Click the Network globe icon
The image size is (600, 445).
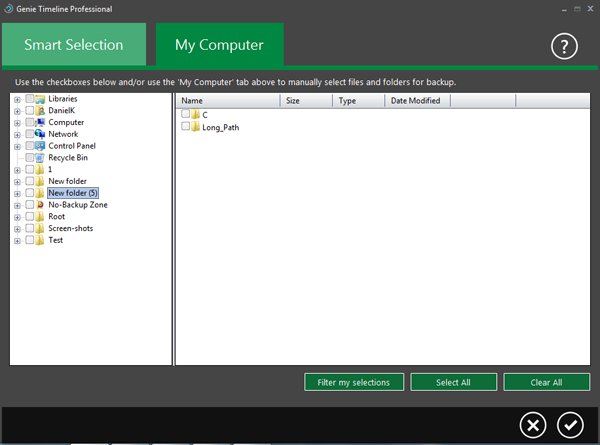[x=40, y=134]
